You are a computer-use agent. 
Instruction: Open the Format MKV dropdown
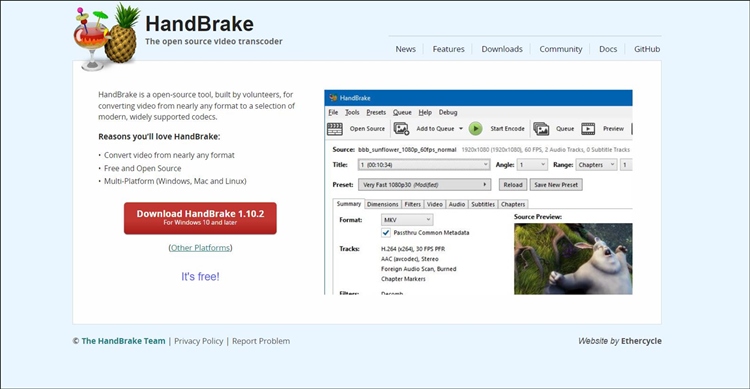407,220
